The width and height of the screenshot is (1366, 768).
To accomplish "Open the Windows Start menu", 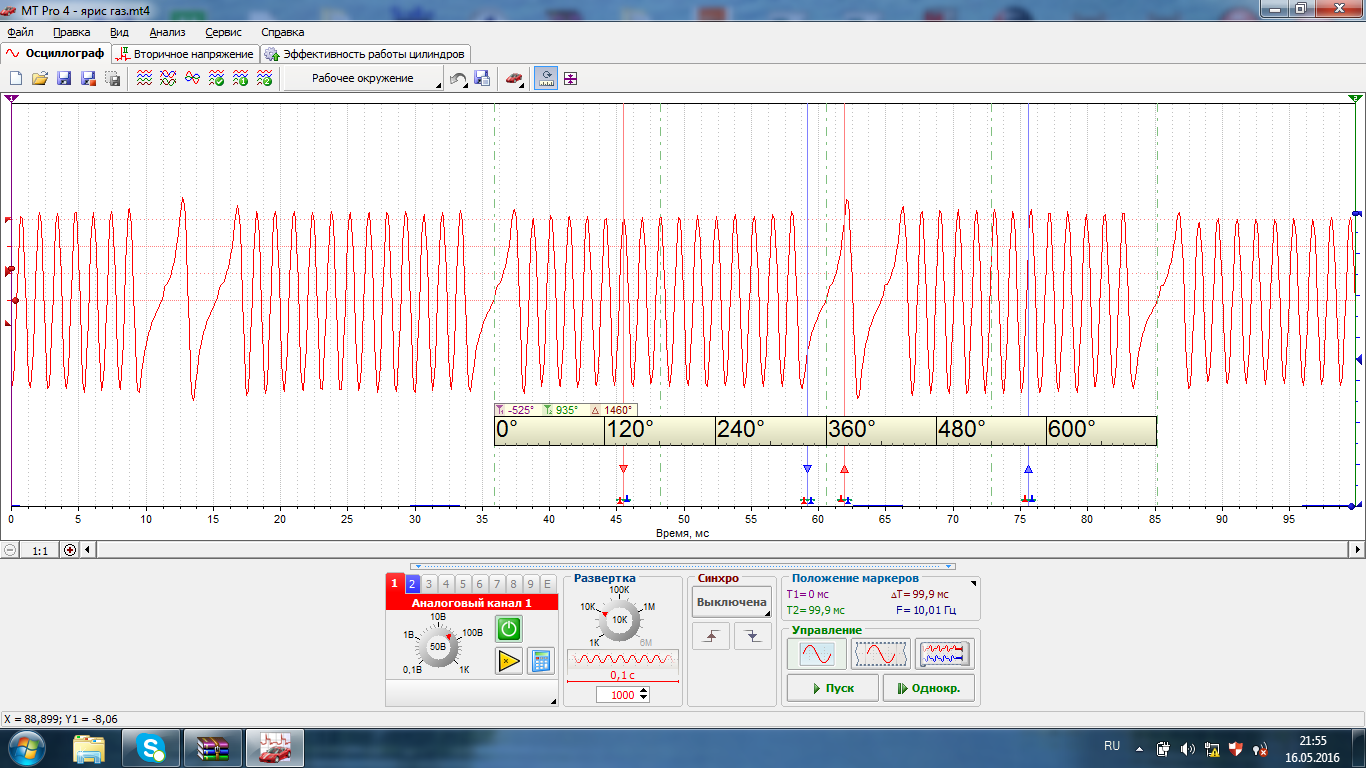I will tap(26, 748).
